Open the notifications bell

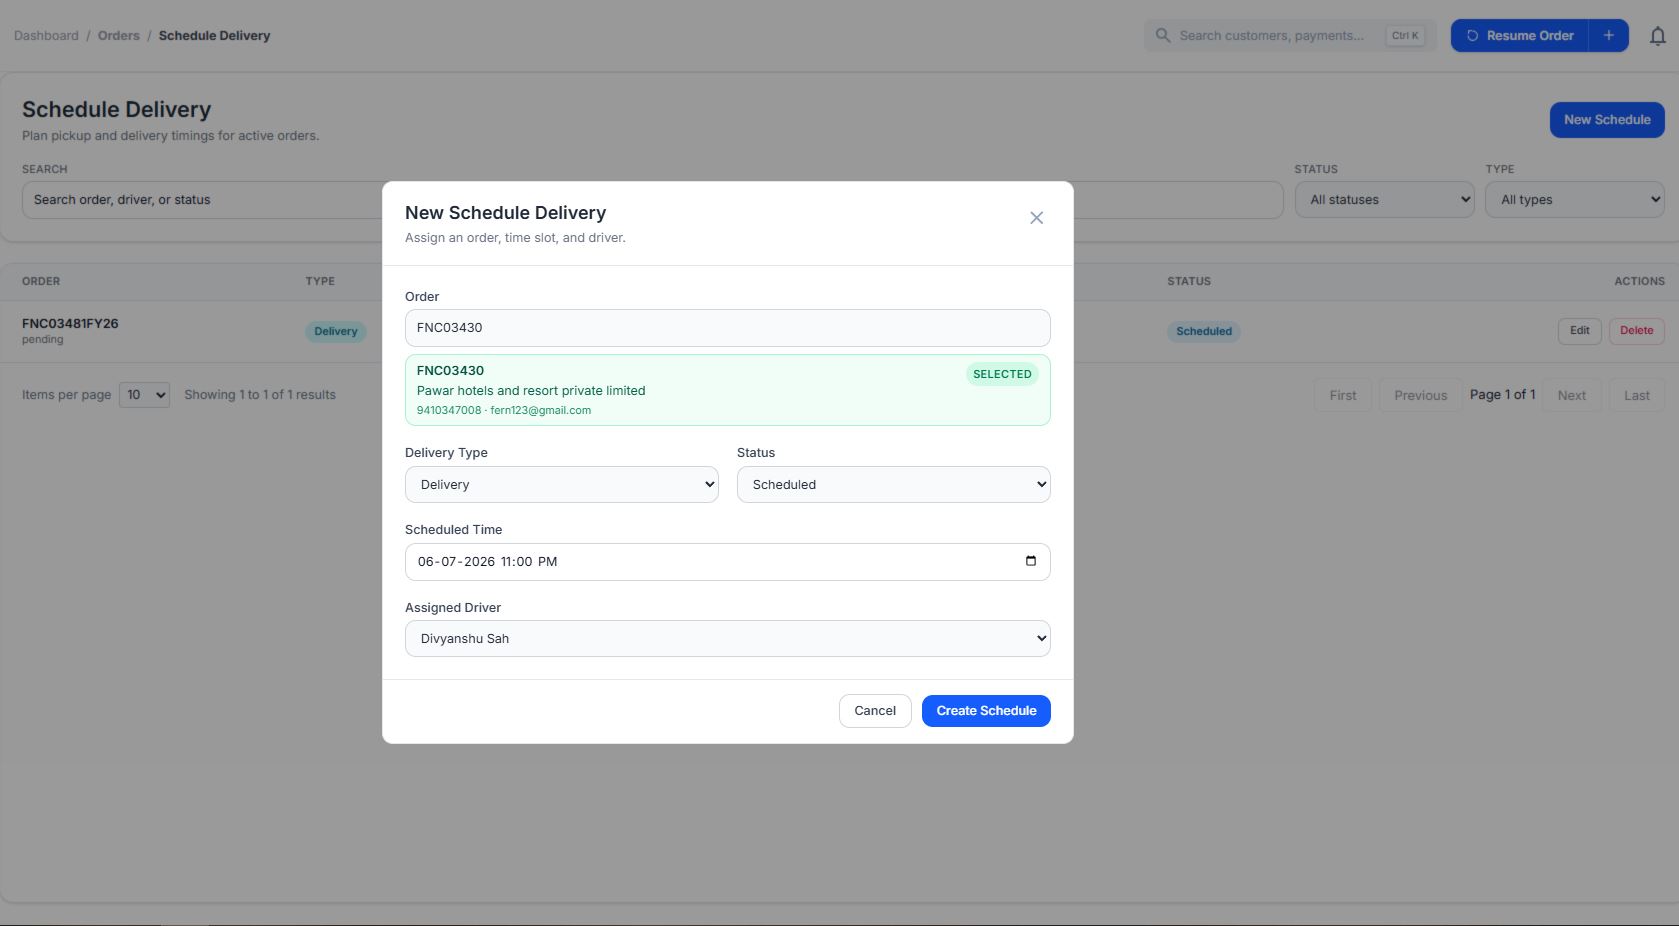click(x=1657, y=36)
